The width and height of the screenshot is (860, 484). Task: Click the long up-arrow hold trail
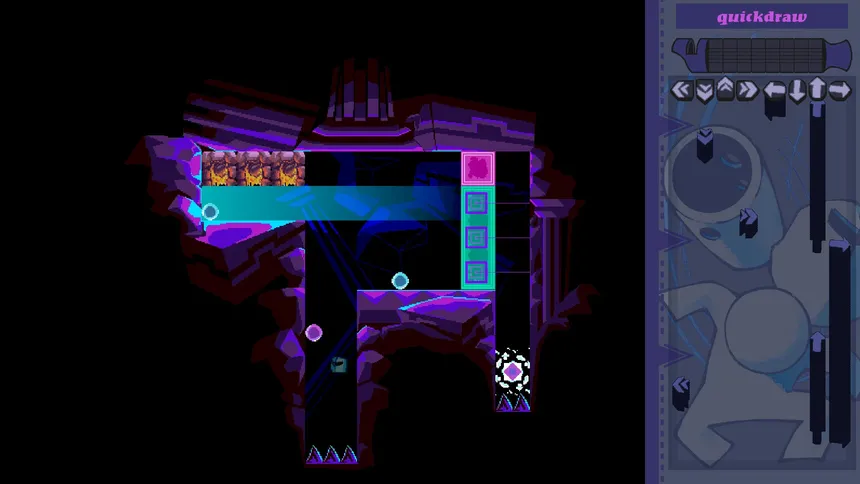coord(817,176)
